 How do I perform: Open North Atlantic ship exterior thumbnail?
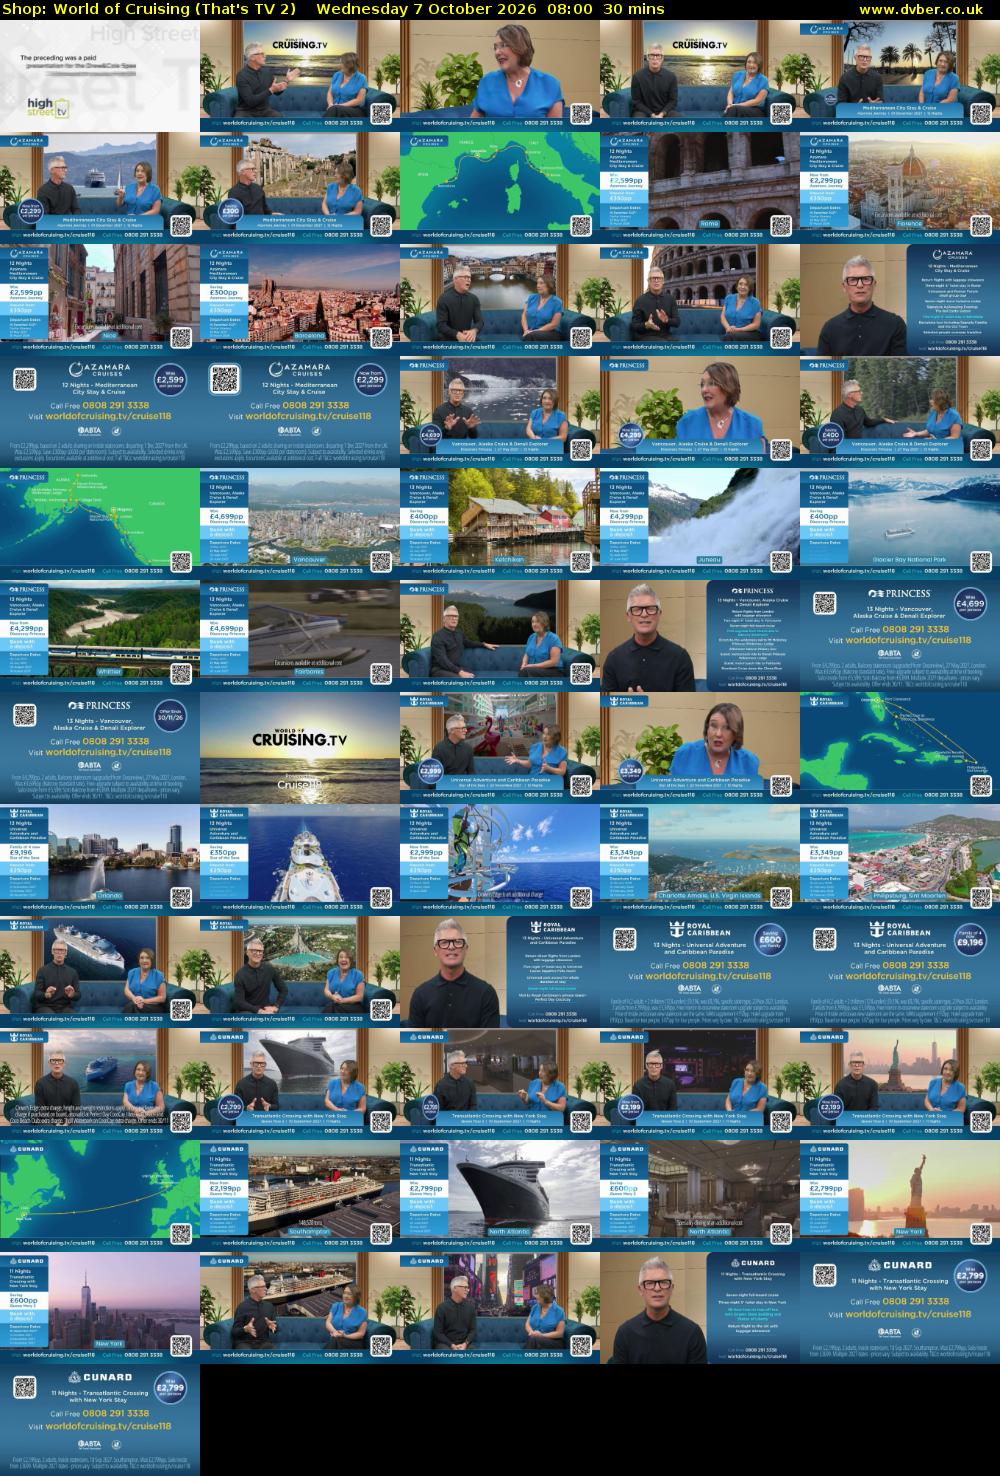coord(500,1196)
